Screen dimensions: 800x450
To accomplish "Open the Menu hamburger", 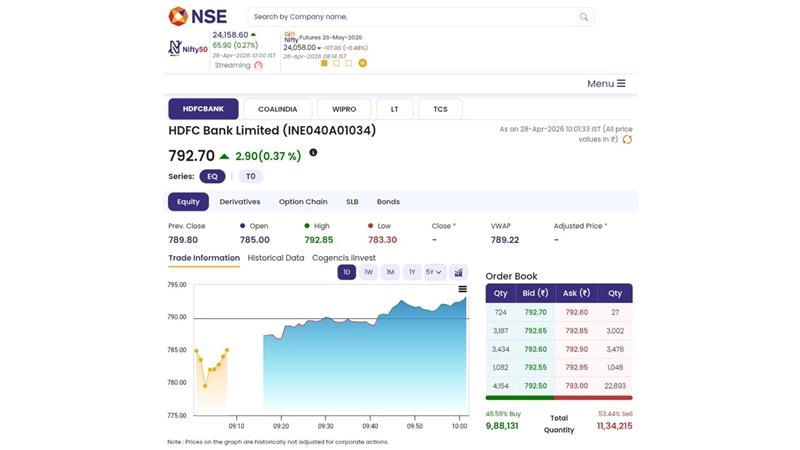I will point(606,84).
